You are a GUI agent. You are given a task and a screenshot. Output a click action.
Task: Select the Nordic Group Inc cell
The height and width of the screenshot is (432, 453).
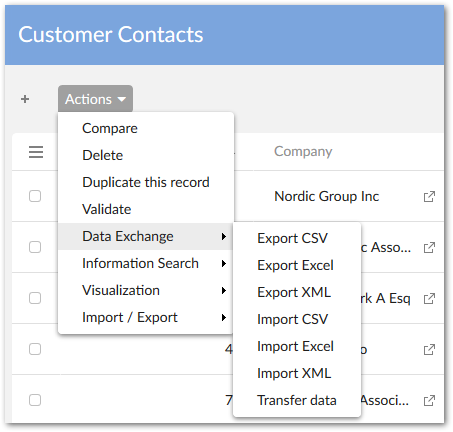point(326,196)
